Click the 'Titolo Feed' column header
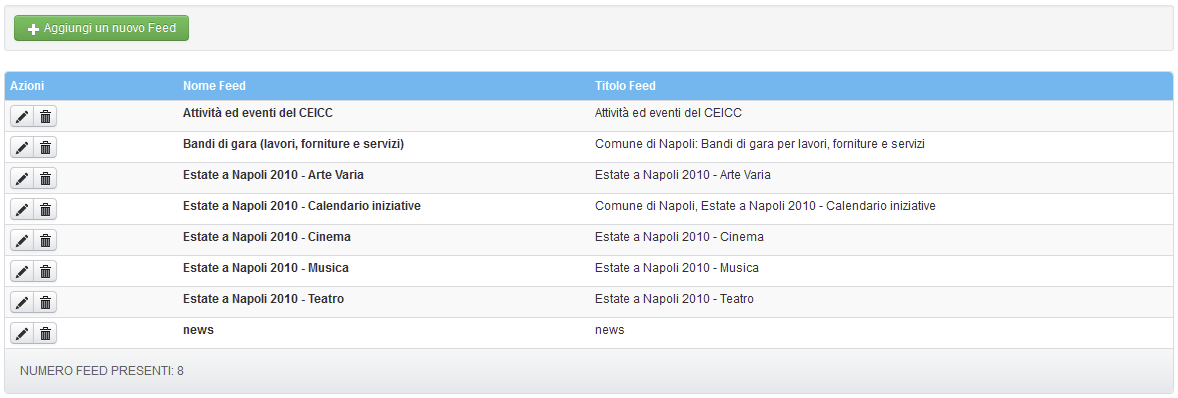 pyautogui.click(x=625, y=86)
